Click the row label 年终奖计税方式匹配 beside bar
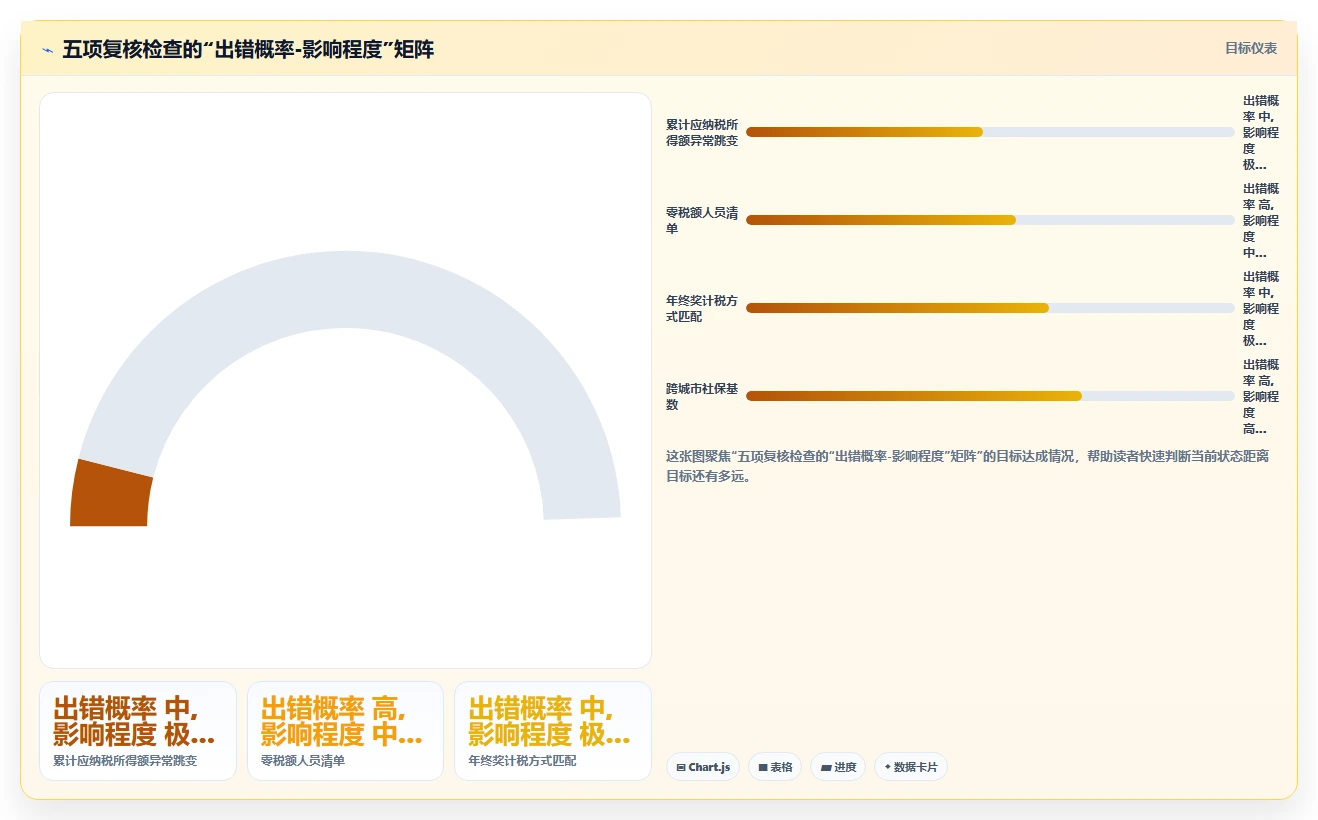The width and height of the screenshot is (1318, 820). [702, 308]
